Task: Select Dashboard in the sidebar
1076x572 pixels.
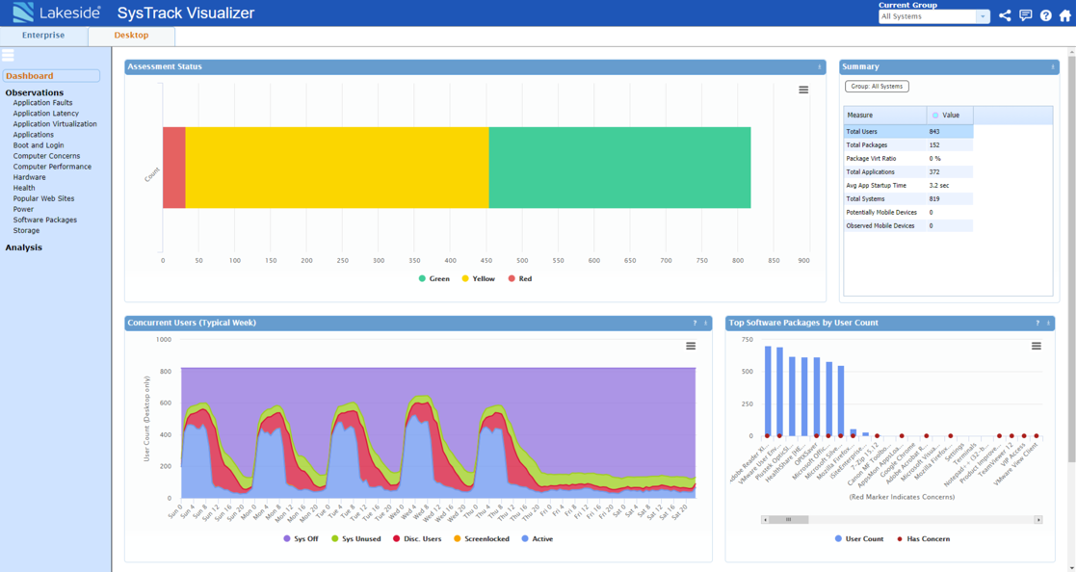Action: pyautogui.click(x=51, y=76)
